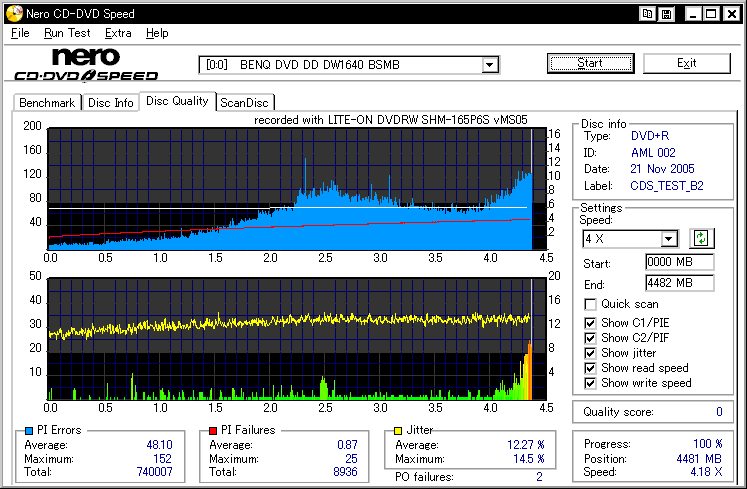Open the drive selection dropdown arrow
This screenshot has width=747, height=489.
pos(489,65)
